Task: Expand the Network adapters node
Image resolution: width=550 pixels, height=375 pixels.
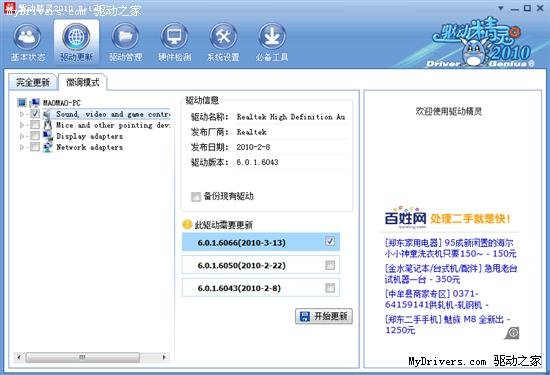Action: click(22, 147)
